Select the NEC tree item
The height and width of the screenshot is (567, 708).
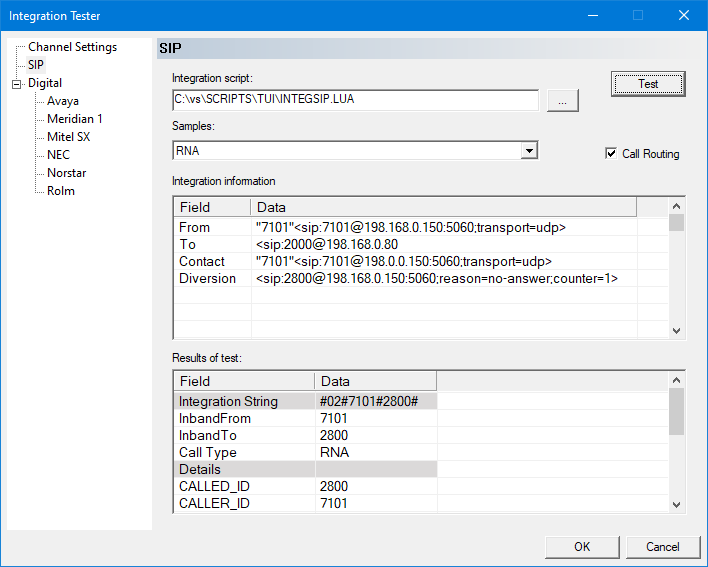click(x=58, y=155)
